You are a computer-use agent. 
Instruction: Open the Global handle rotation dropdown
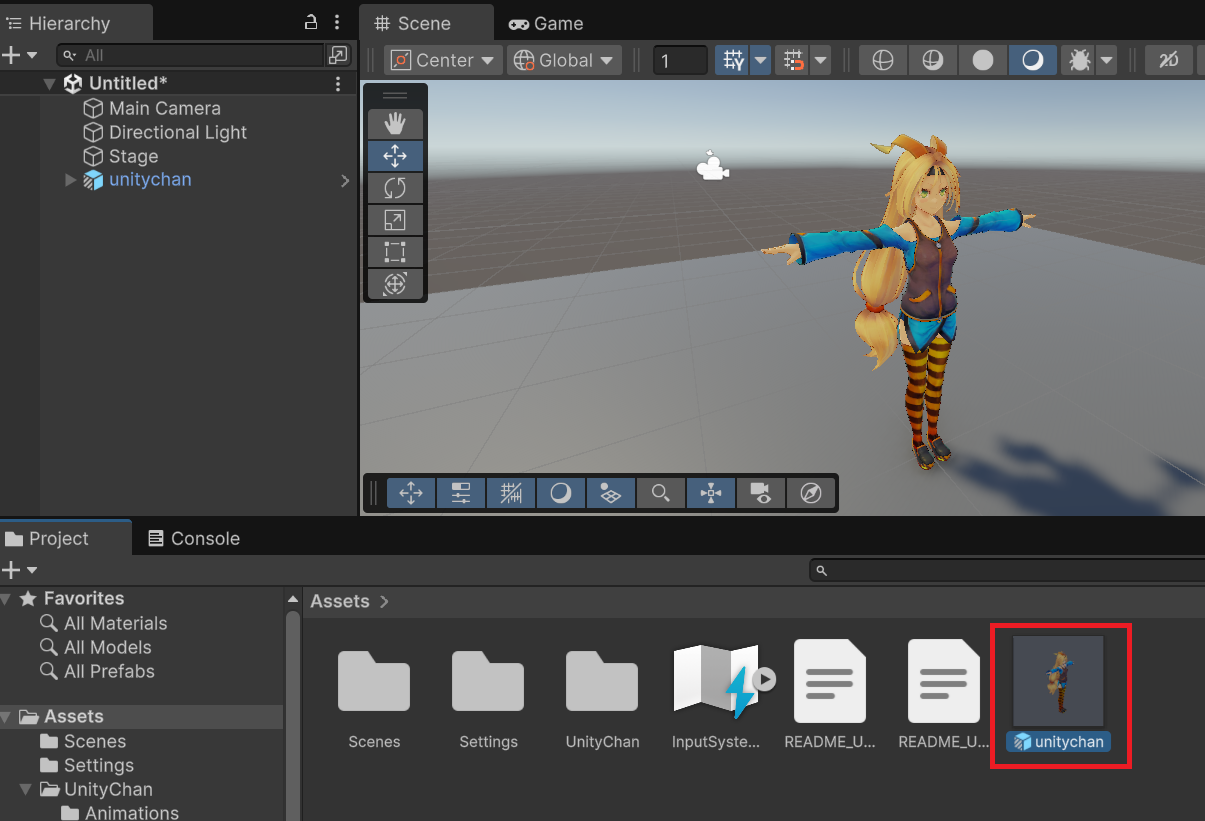pyautogui.click(x=564, y=61)
